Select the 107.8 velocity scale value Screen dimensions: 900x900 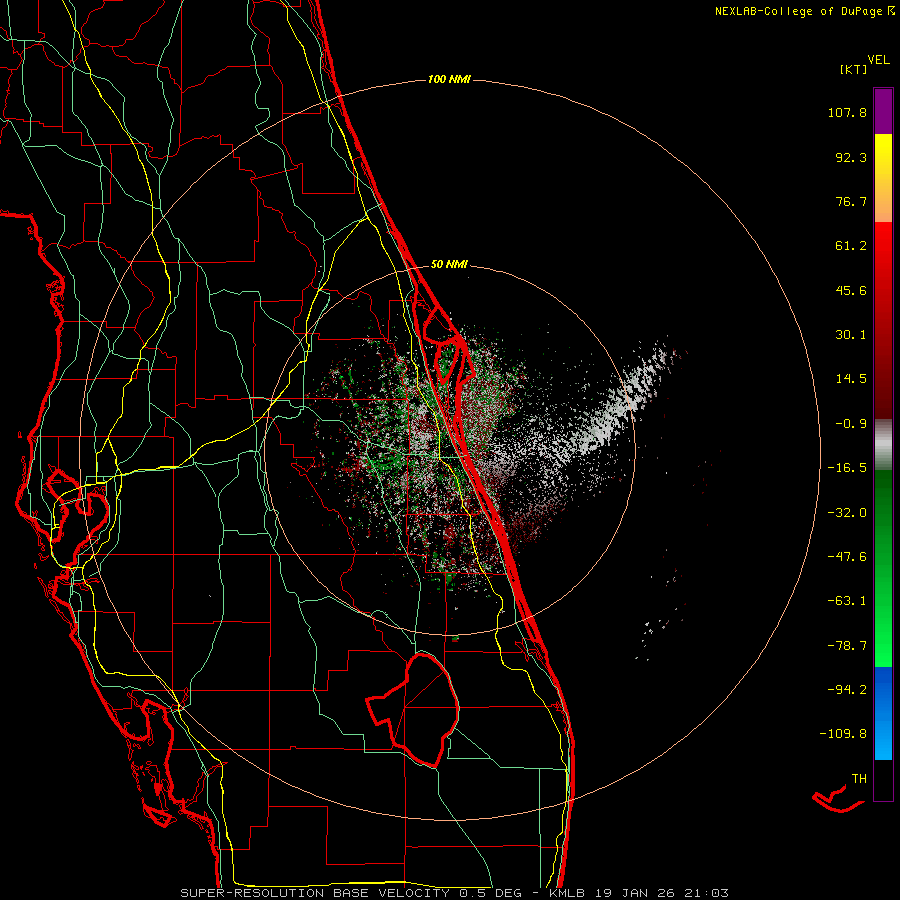tap(847, 112)
